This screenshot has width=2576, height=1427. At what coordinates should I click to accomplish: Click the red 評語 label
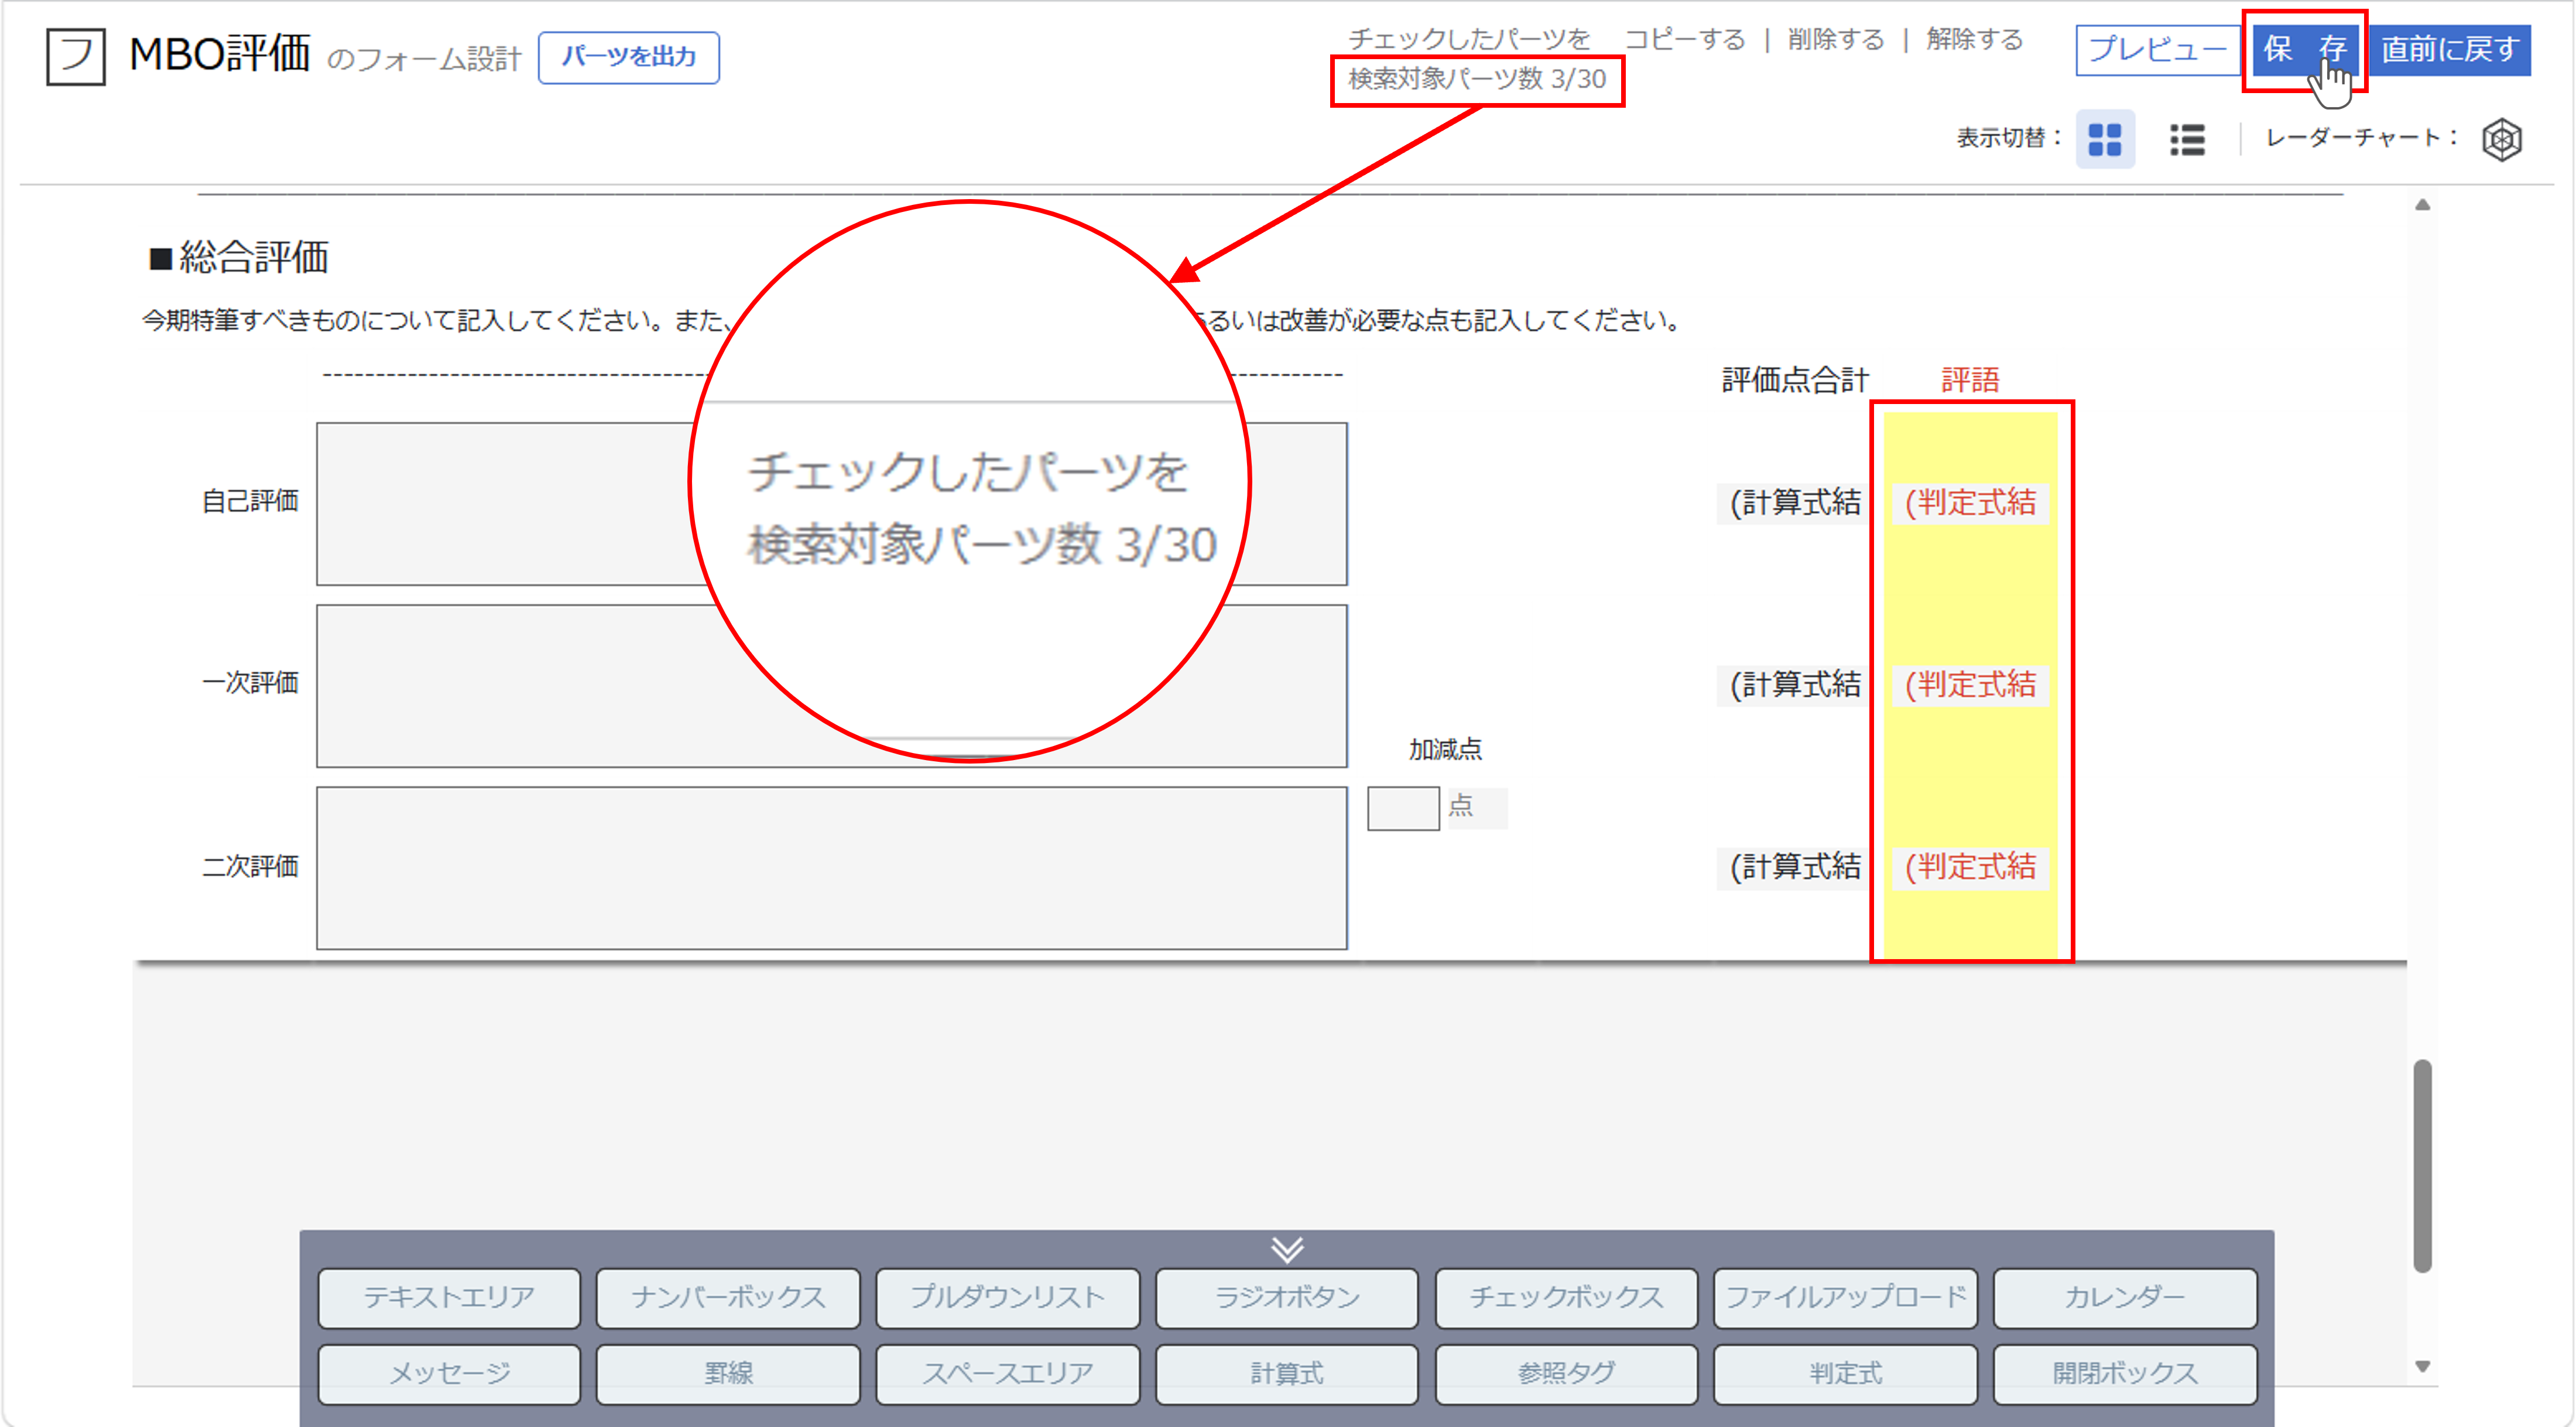point(1970,380)
